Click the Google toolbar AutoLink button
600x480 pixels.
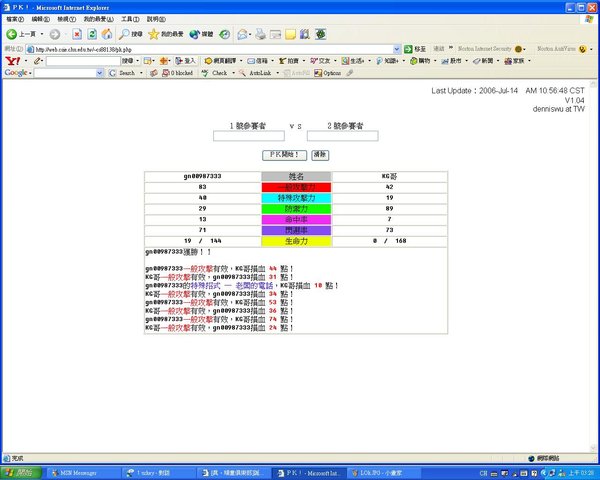click(255, 73)
